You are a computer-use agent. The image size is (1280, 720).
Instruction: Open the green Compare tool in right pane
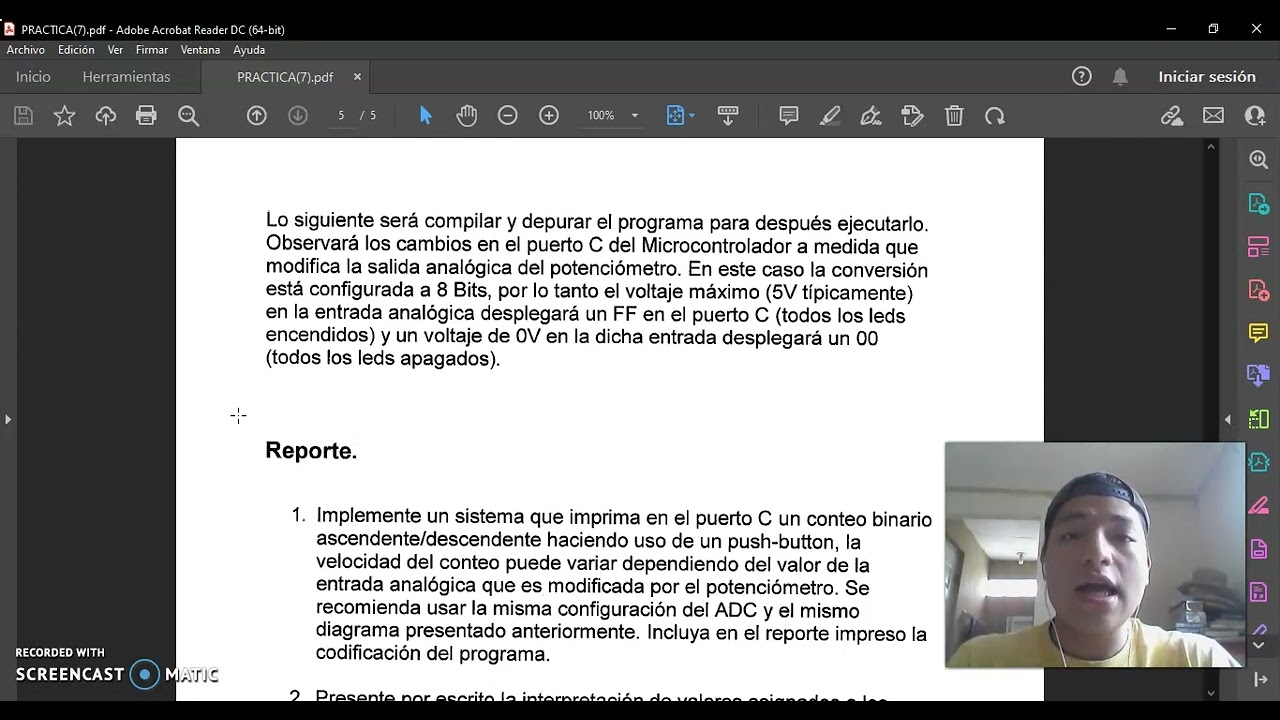1259,419
